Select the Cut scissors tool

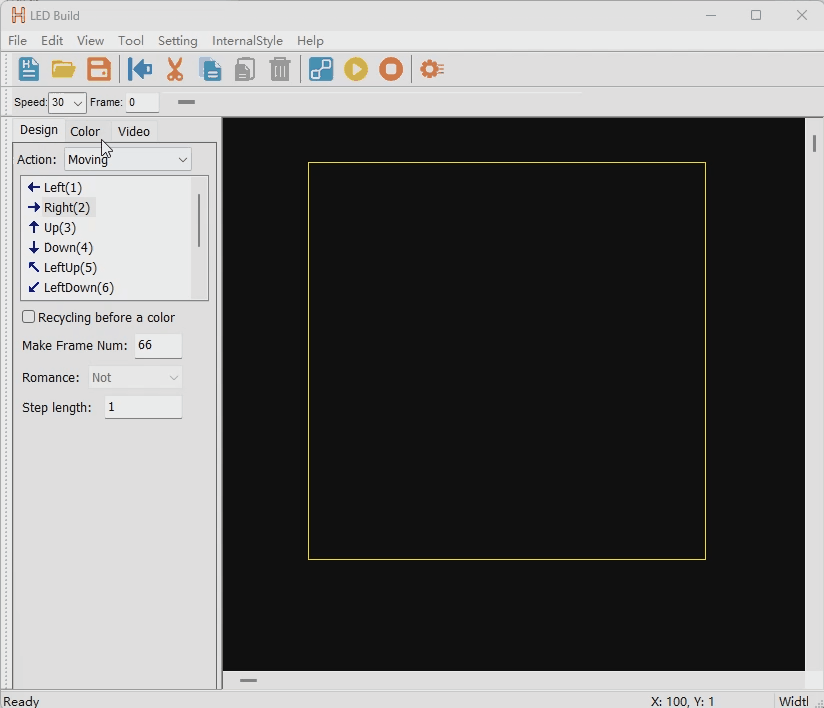coord(174,69)
